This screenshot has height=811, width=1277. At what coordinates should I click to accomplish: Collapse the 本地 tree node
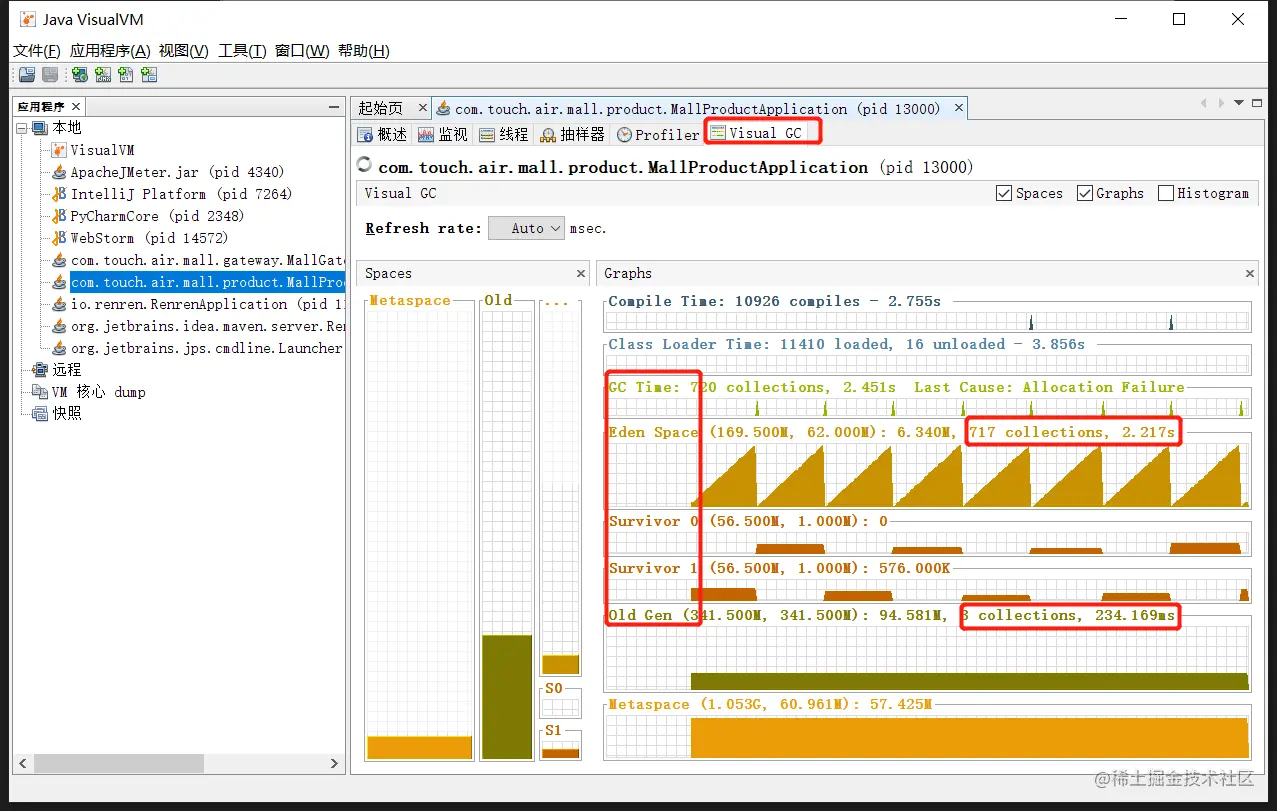pos(22,128)
